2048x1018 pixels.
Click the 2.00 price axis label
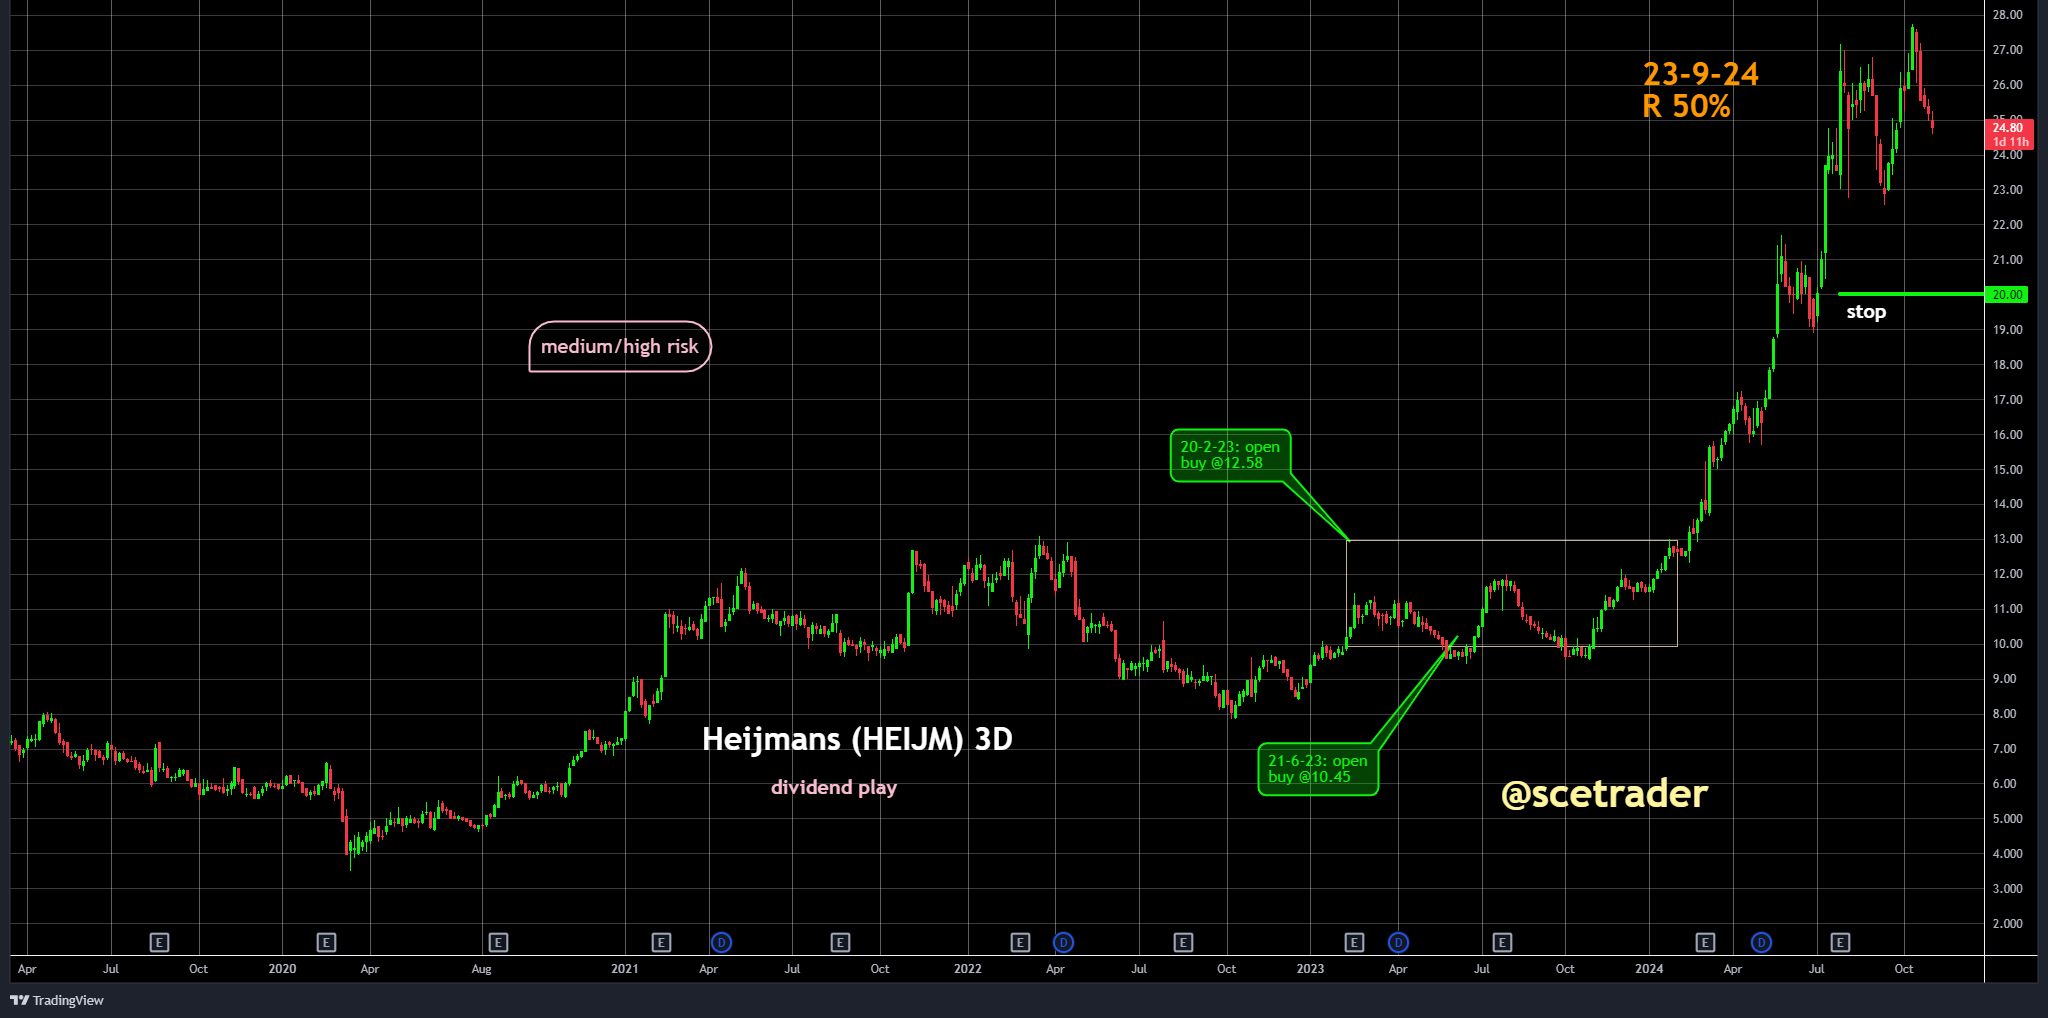pyautogui.click(x=2007, y=924)
